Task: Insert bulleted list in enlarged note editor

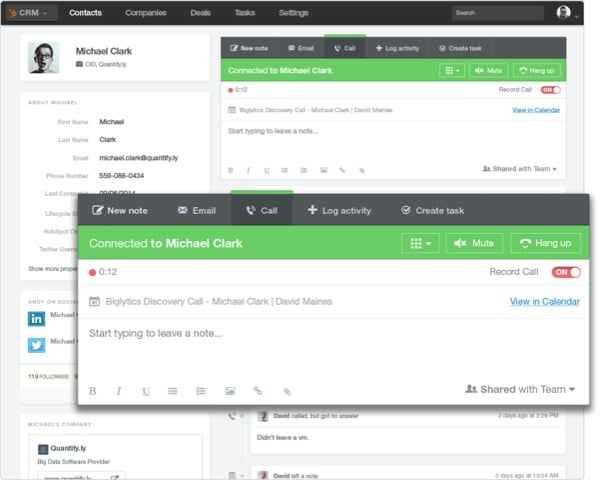Action: 173,391
